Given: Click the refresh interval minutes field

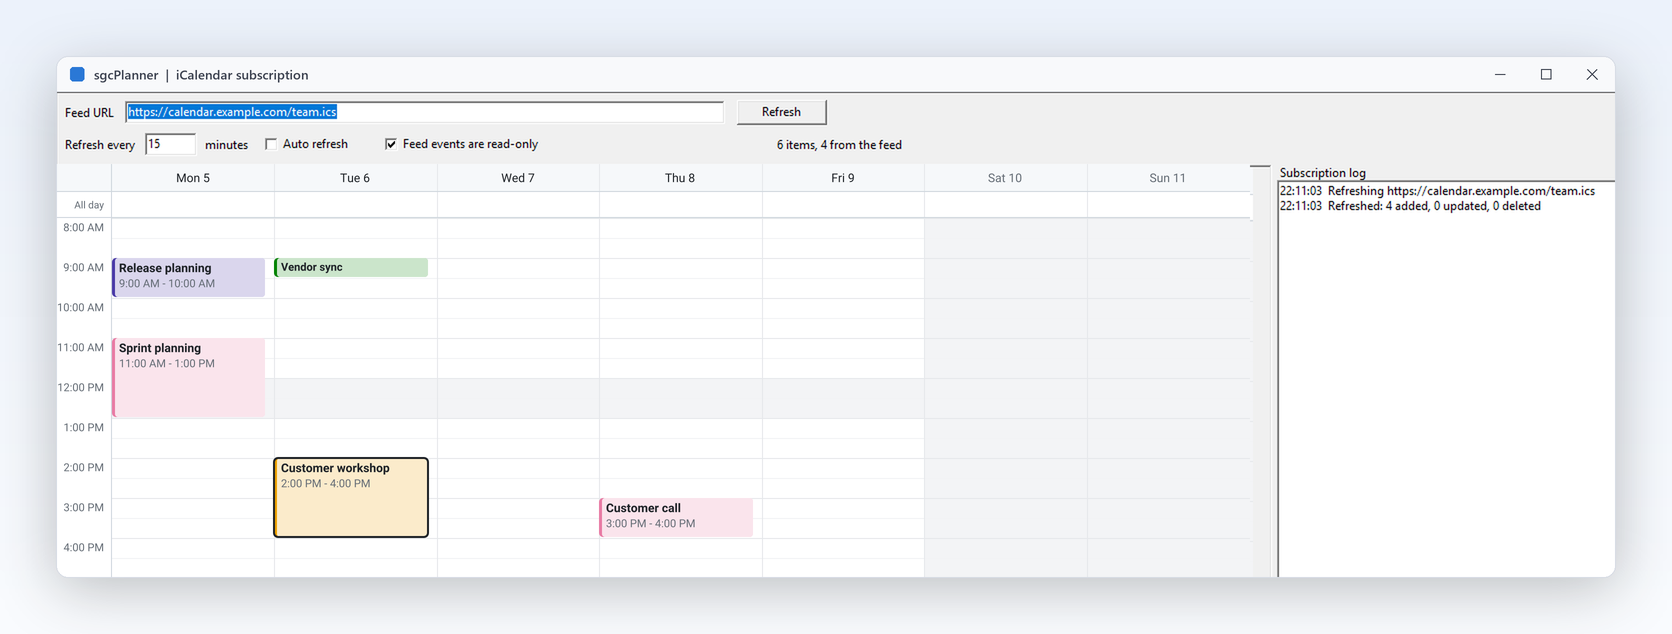Looking at the screenshot, I should tap(170, 144).
